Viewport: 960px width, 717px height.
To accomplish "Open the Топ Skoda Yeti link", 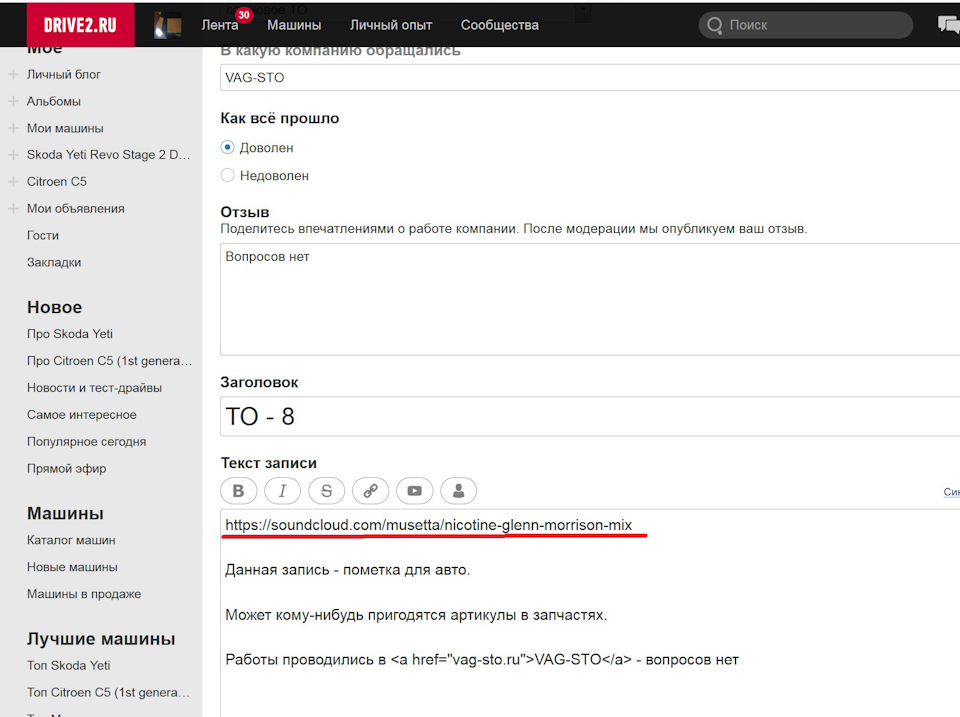I will pos(69,665).
